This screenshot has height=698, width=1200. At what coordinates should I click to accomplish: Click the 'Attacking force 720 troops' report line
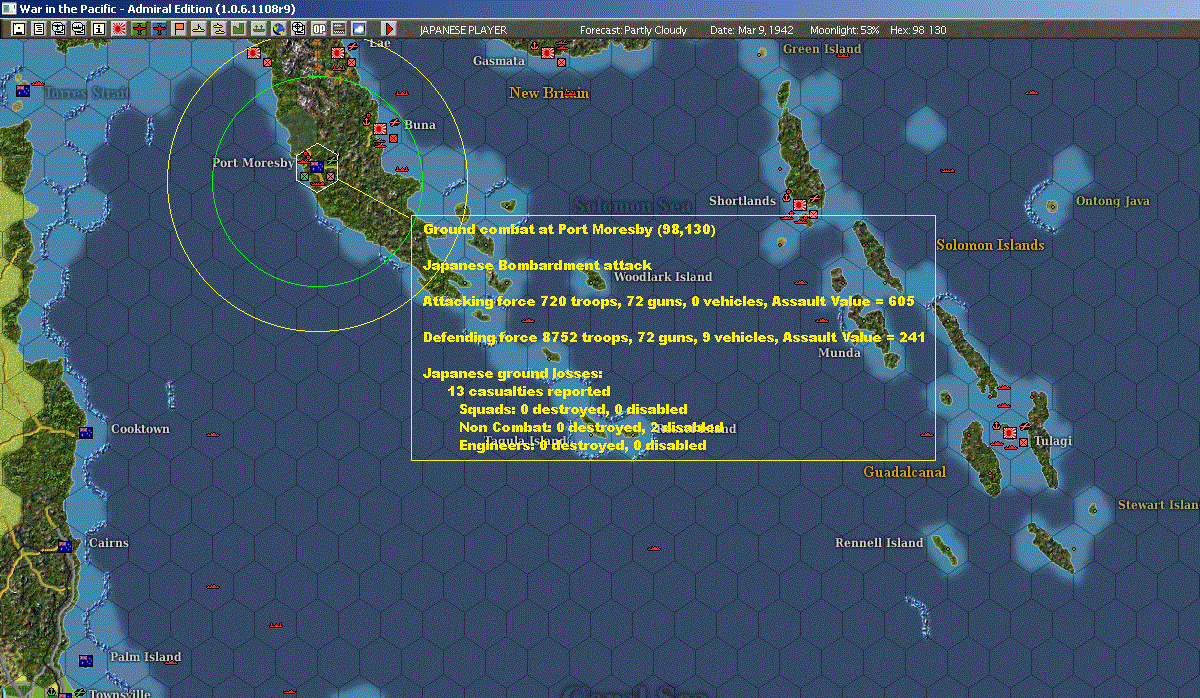[669, 301]
